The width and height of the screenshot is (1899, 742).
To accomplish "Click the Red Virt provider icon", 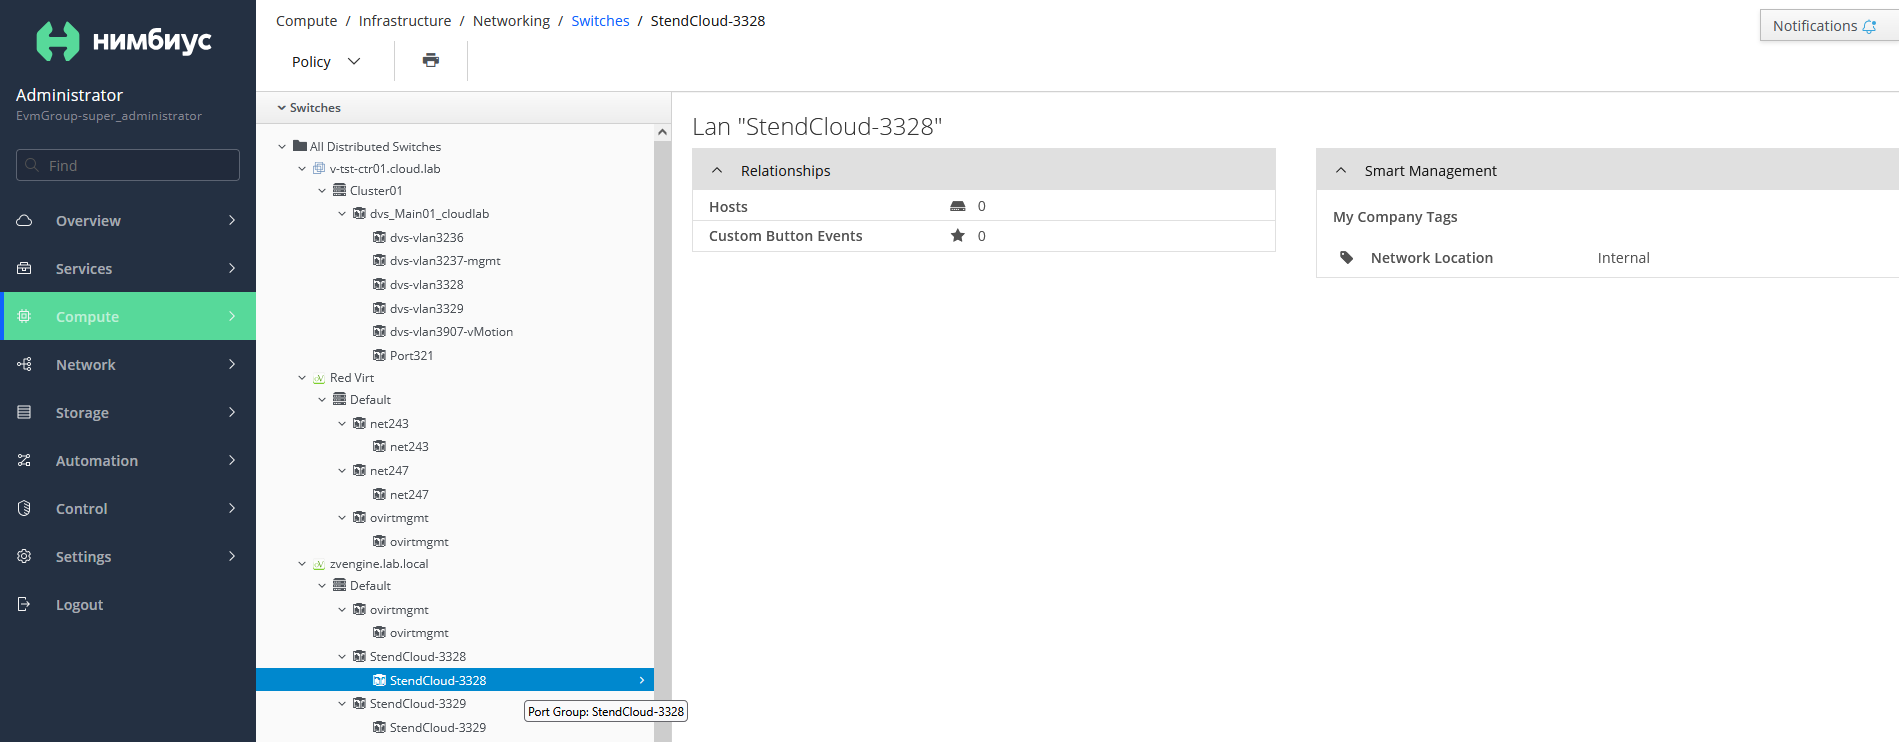I will pos(319,378).
